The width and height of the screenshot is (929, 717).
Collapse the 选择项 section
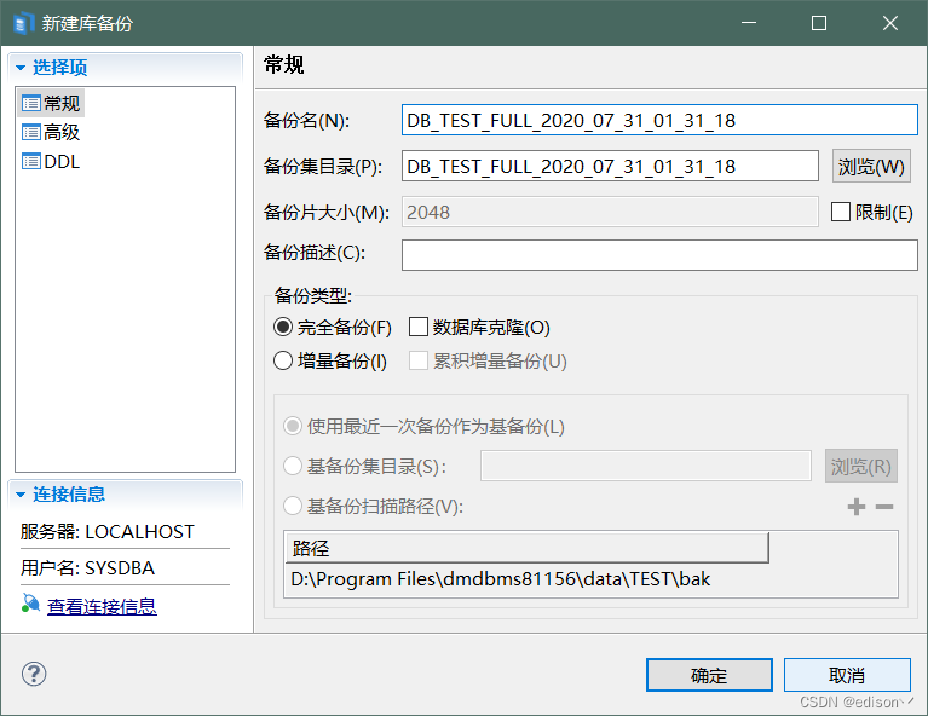coord(21,68)
